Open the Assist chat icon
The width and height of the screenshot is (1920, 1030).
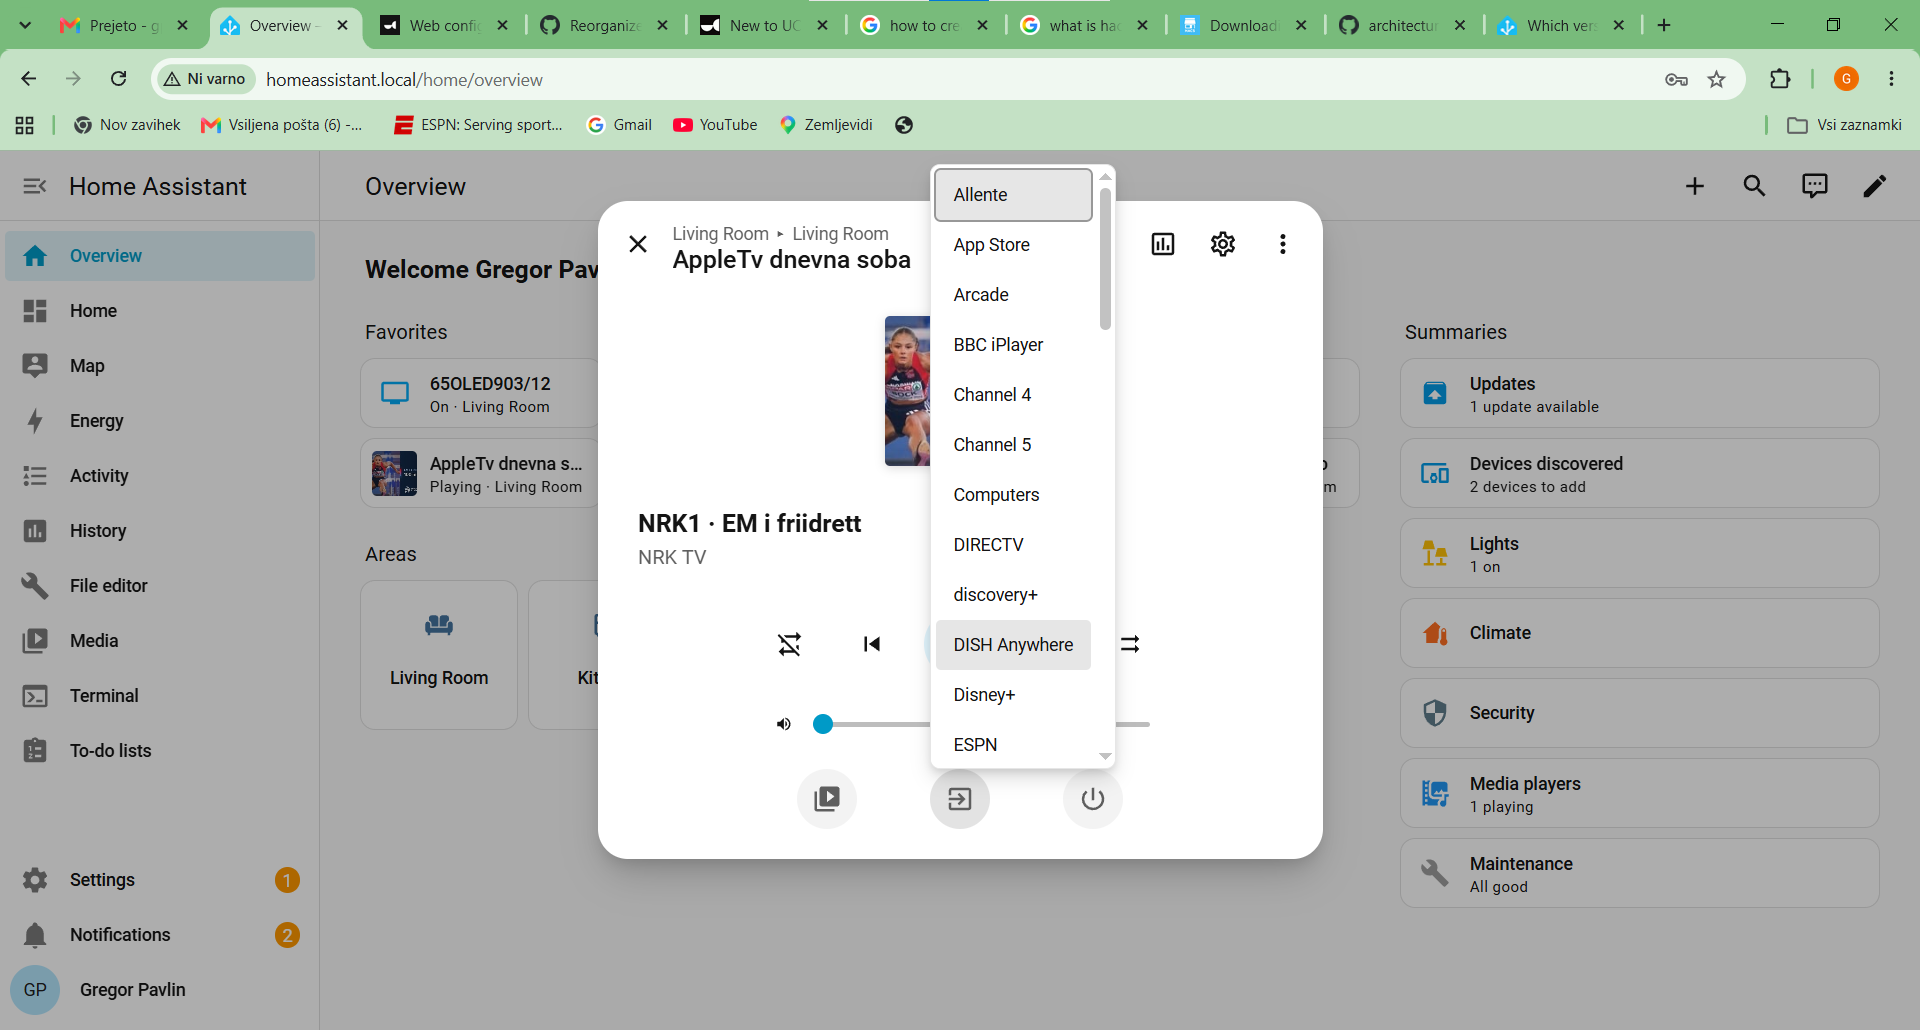[x=1815, y=186]
